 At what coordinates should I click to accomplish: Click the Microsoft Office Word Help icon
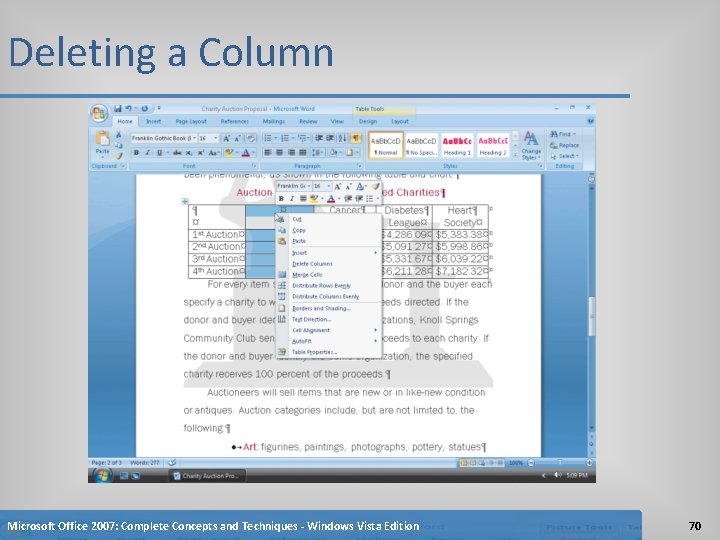pos(590,121)
